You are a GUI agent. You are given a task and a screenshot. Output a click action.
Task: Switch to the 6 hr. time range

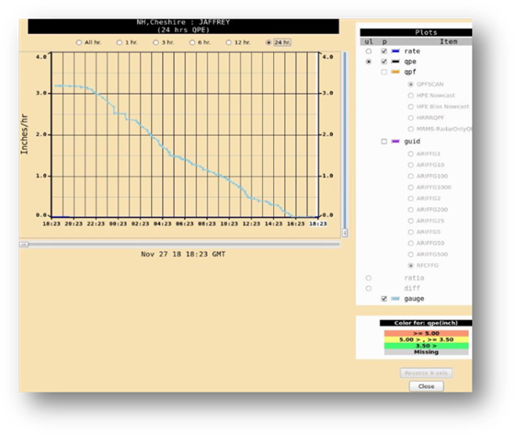192,43
